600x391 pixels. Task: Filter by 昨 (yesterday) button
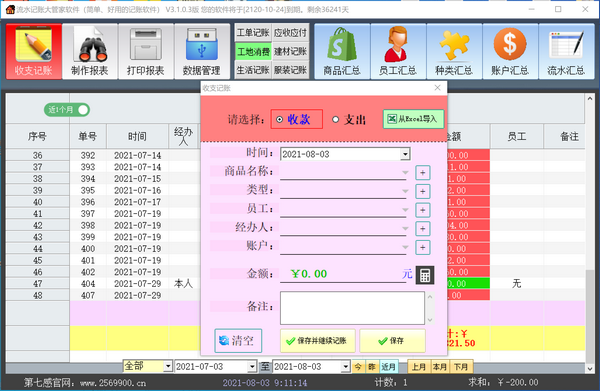coord(372,367)
